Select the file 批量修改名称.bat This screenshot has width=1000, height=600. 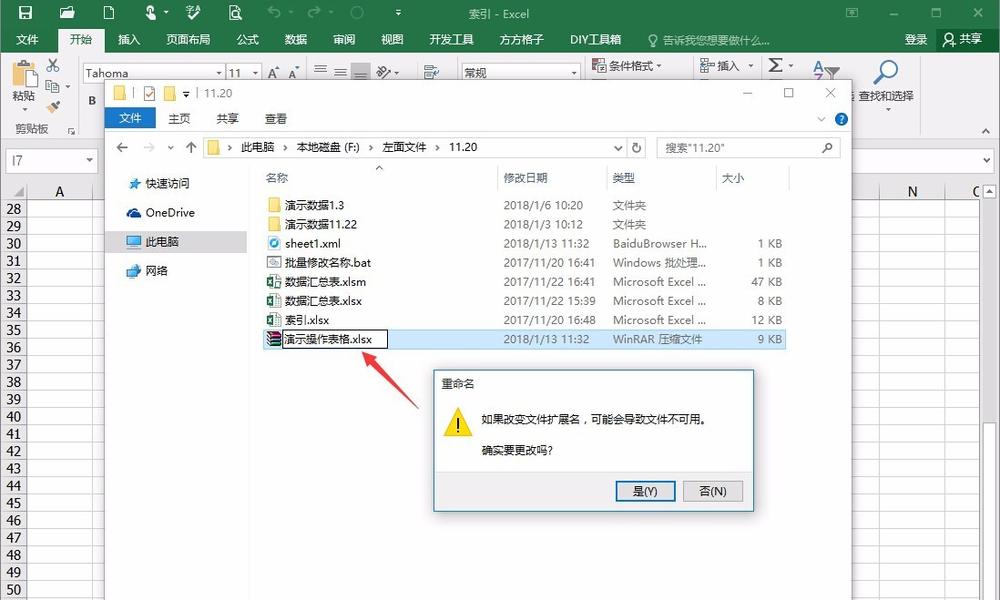coord(328,263)
